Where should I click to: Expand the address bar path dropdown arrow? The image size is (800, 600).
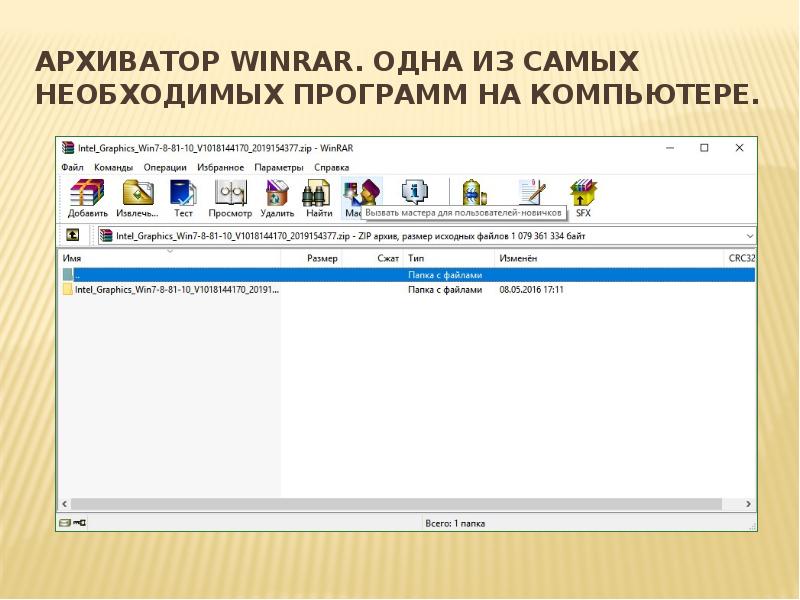[x=749, y=236]
